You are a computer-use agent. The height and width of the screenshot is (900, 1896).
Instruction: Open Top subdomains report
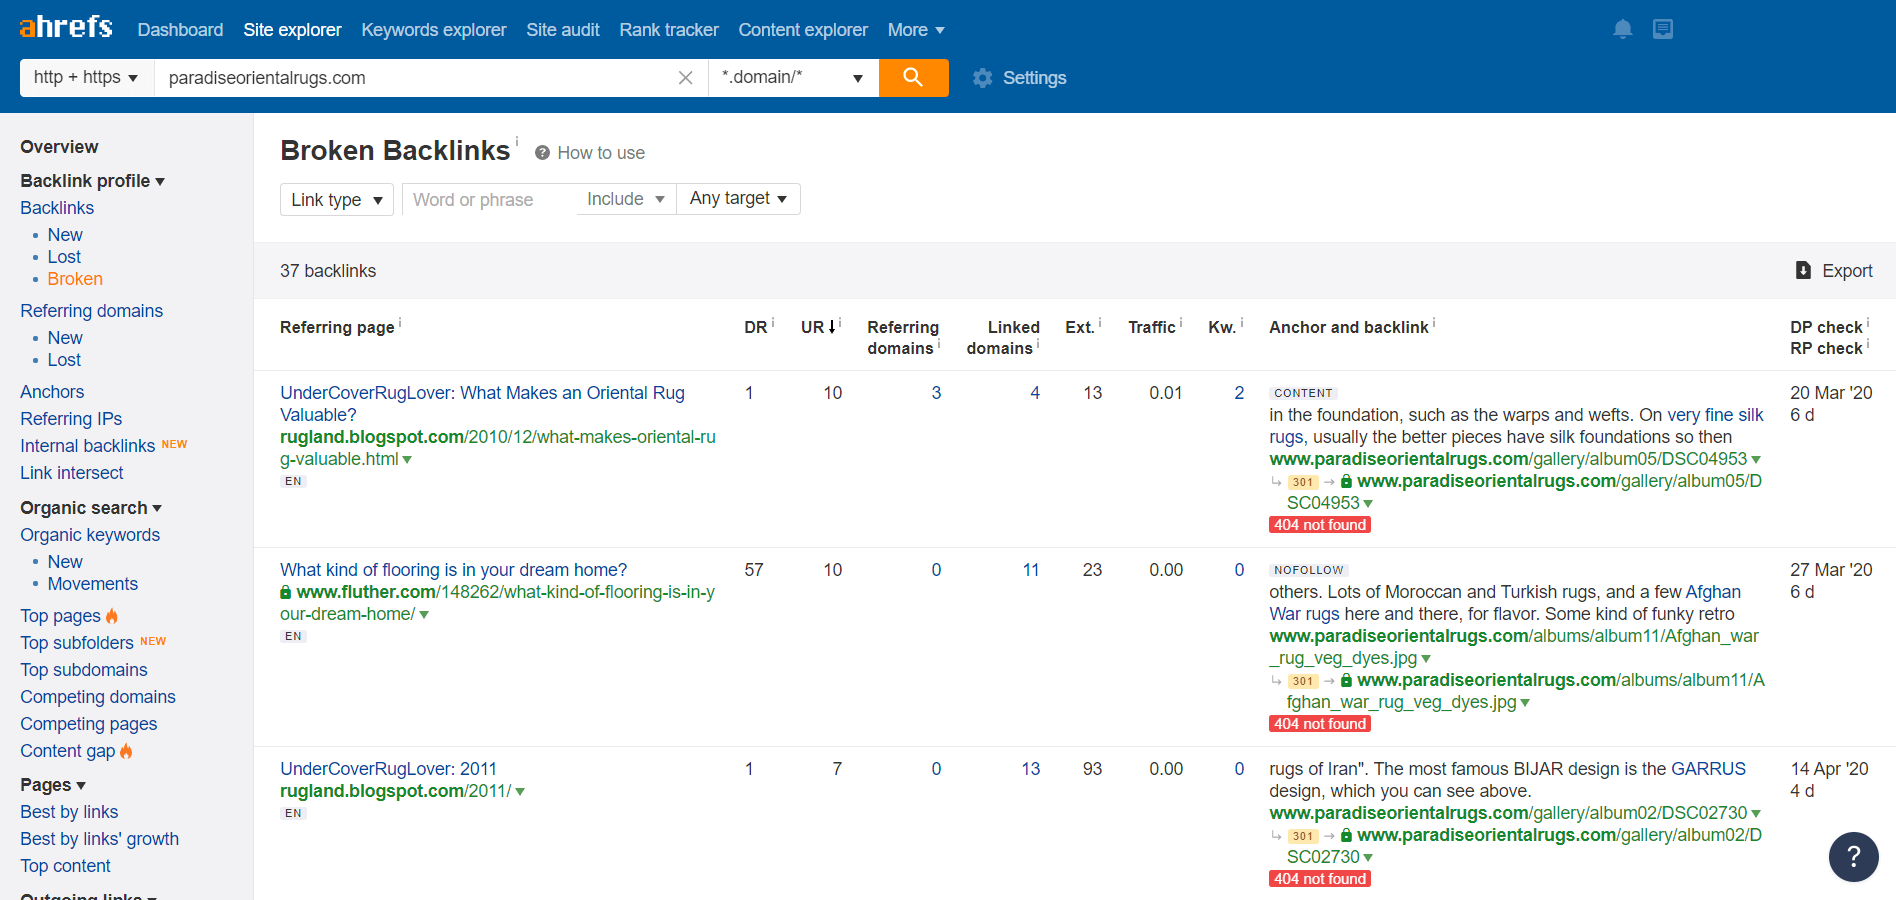(x=84, y=670)
